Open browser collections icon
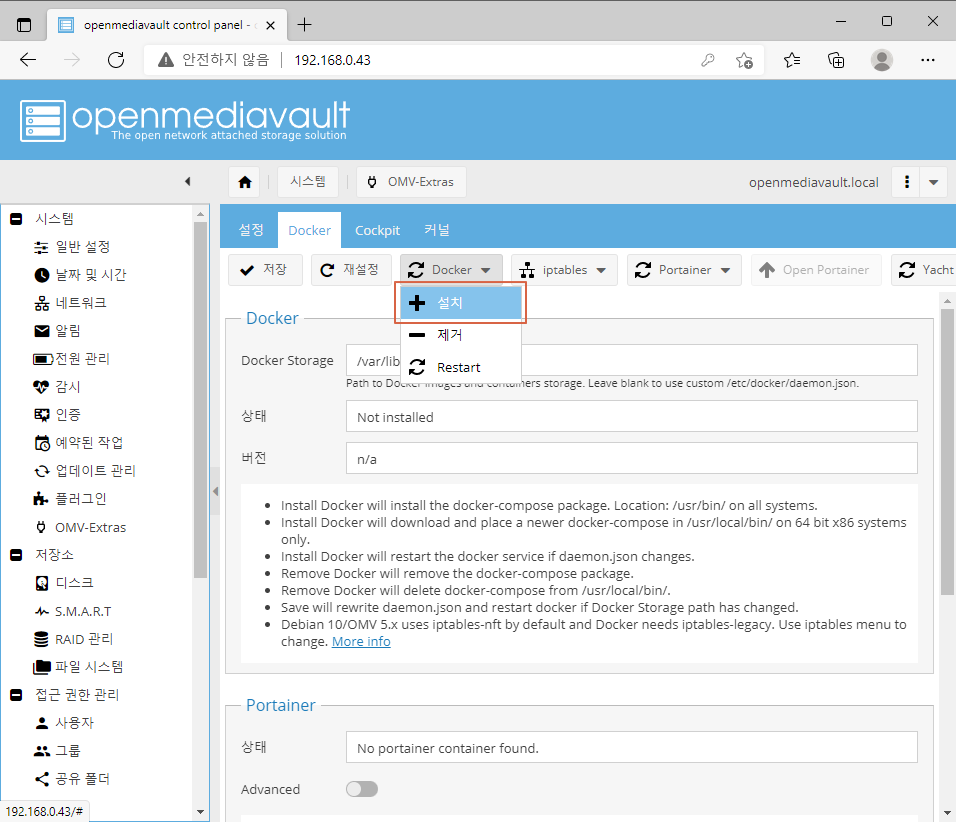Image resolution: width=956 pixels, height=822 pixels. click(836, 60)
